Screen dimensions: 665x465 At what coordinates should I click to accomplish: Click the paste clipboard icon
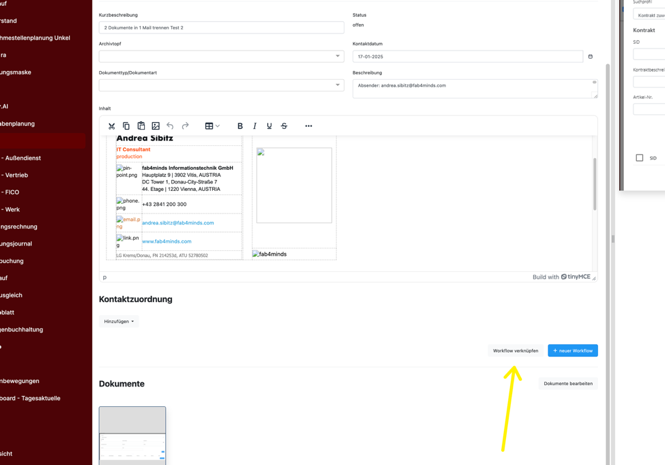(141, 126)
